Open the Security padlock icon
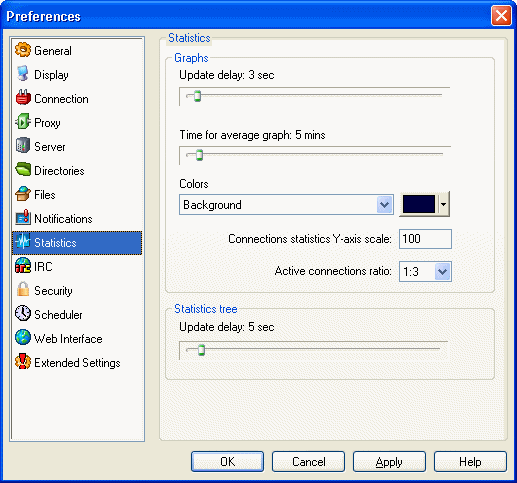This screenshot has height=483, width=517. 23,290
